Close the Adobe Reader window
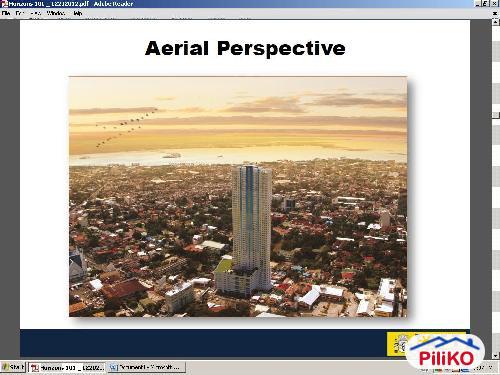Image resolution: width=500 pixels, height=375 pixels. click(495, 4)
